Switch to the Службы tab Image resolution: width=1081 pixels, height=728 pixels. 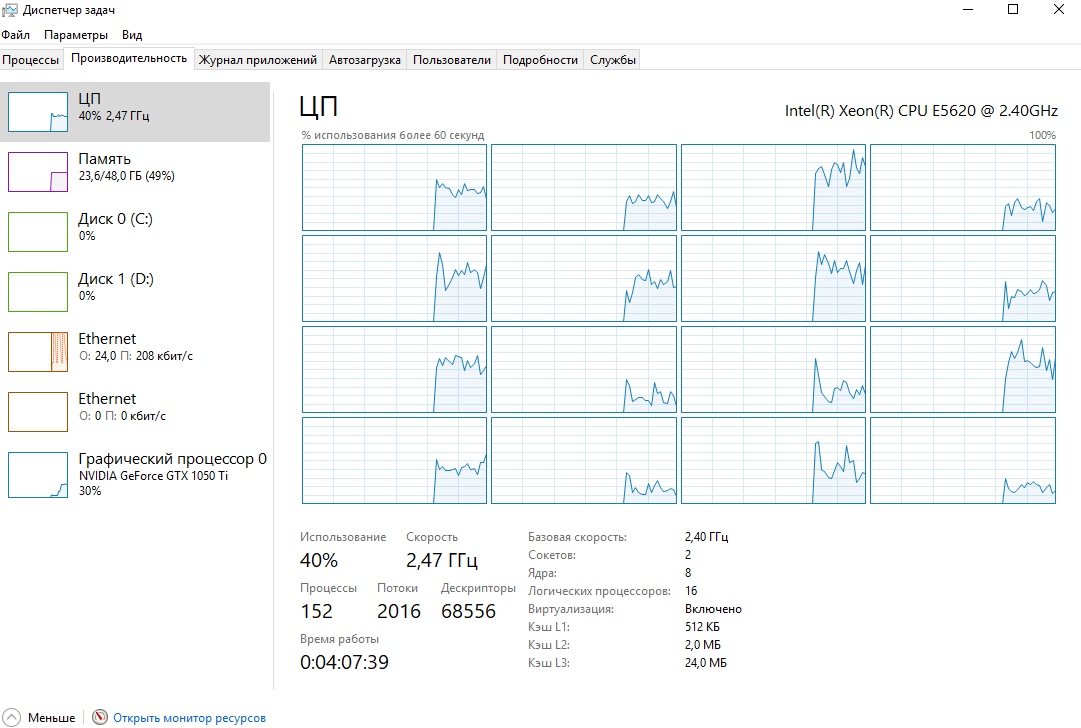(x=612, y=60)
